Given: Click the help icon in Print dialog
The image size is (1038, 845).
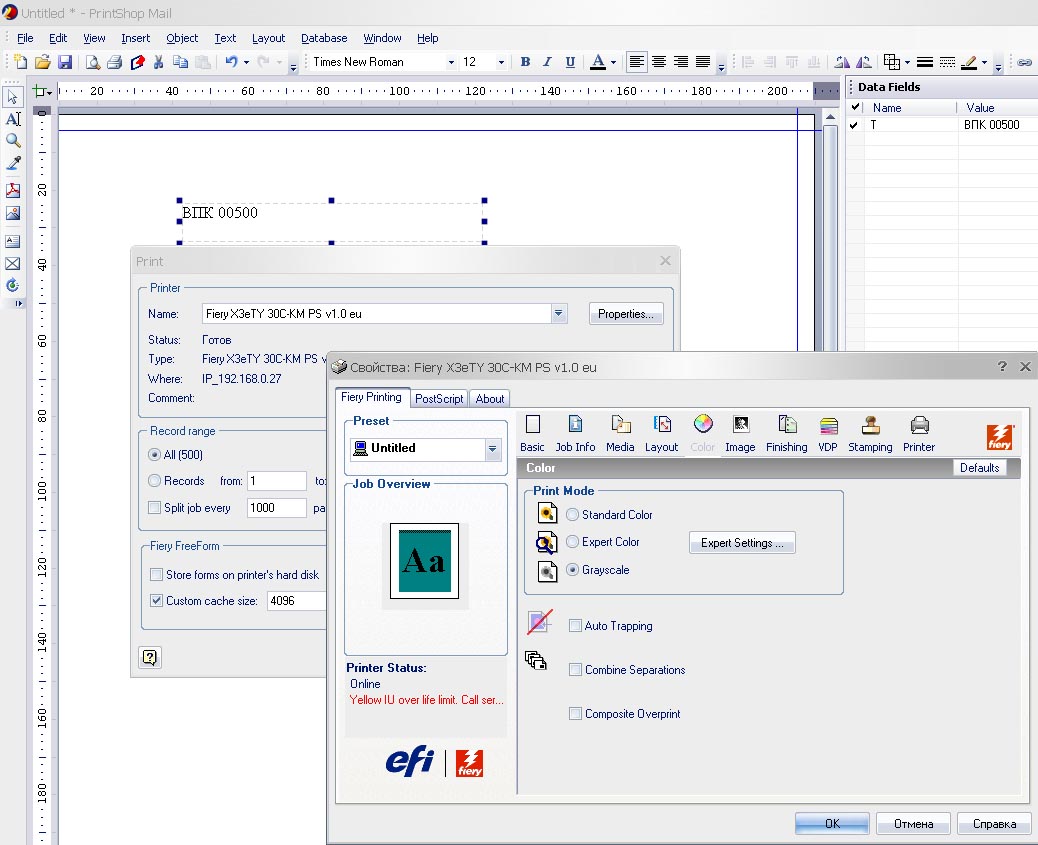Looking at the screenshot, I should click(x=150, y=657).
